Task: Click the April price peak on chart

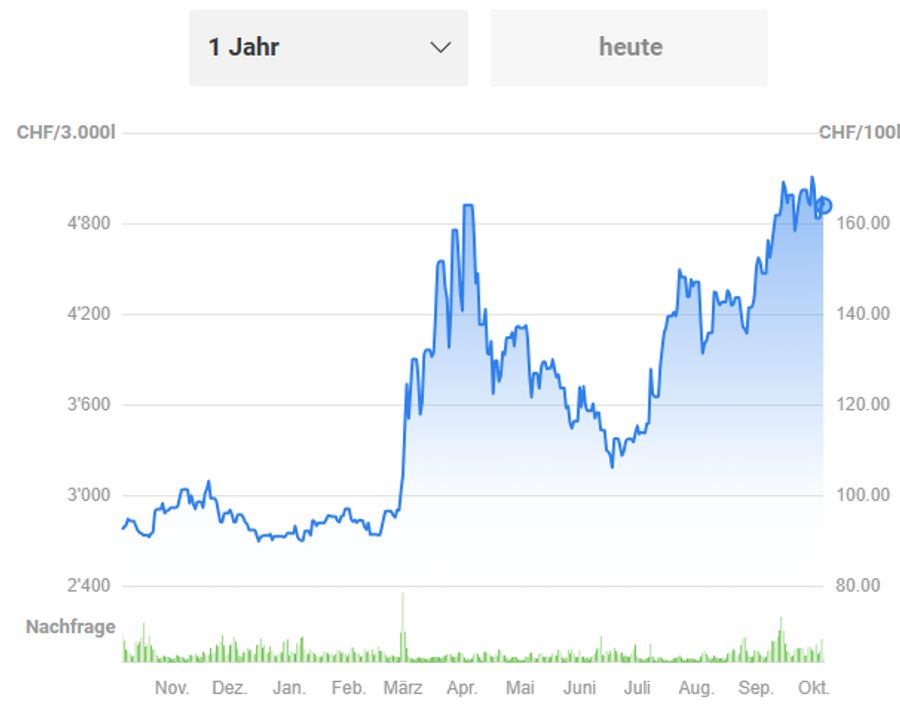Action: tap(468, 205)
